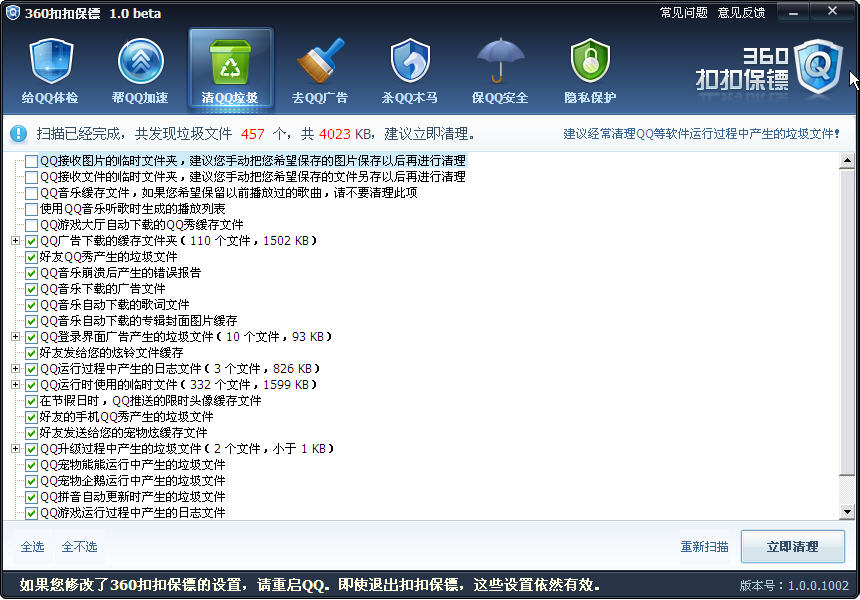
Task: Select the 杀QQ木马 horse shield icon
Action: 410,63
